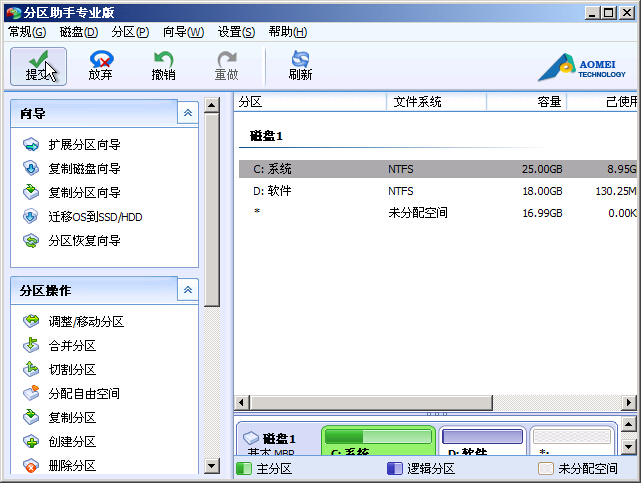Click left sidebar scroll-down arrow

(x=212, y=465)
